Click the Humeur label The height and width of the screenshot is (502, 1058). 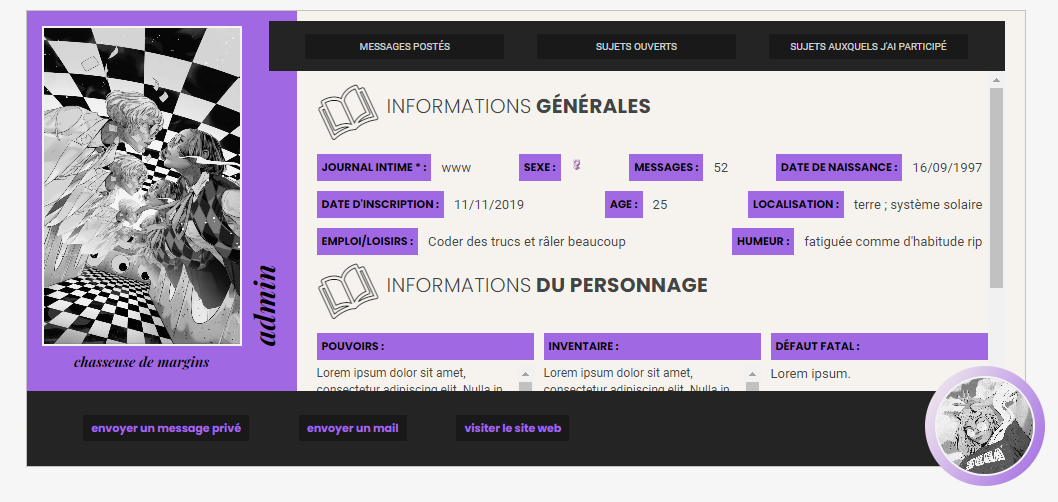pyautogui.click(x=763, y=242)
